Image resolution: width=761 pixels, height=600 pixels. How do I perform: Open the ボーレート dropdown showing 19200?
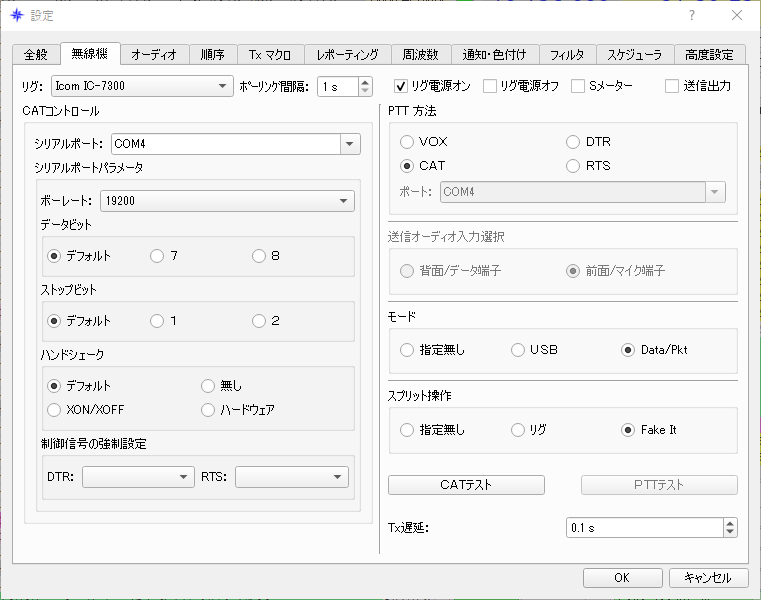[x=227, y=200]
